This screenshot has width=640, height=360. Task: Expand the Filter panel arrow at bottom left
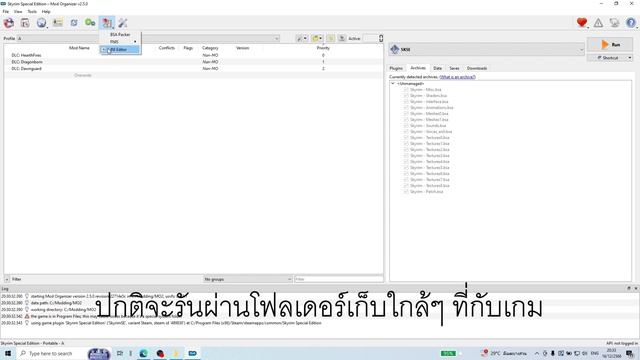(x=7, y=279)
